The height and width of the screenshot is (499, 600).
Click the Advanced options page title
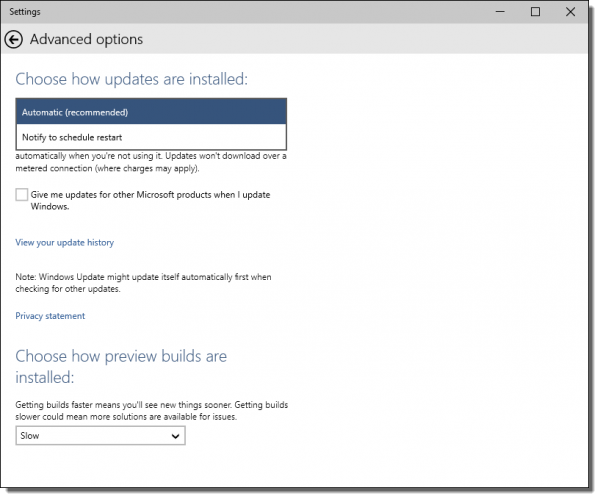tap(86, 40)
